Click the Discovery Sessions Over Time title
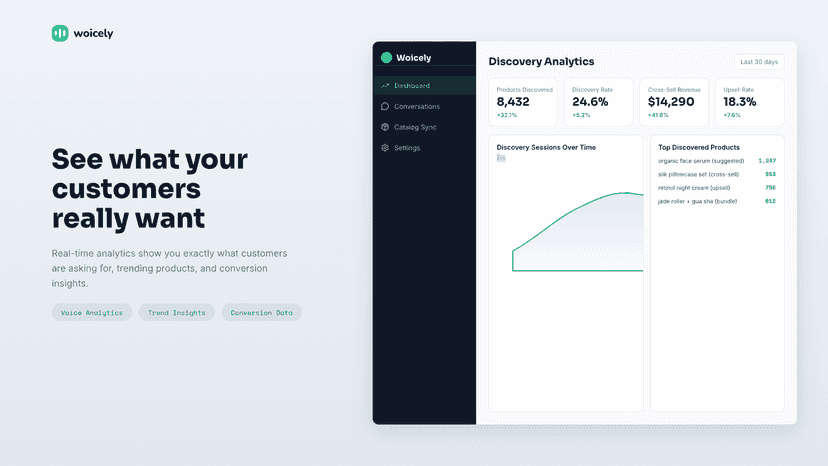Viewport: 828px width, 466px height. pyautogui.click(x=546, y=147)
